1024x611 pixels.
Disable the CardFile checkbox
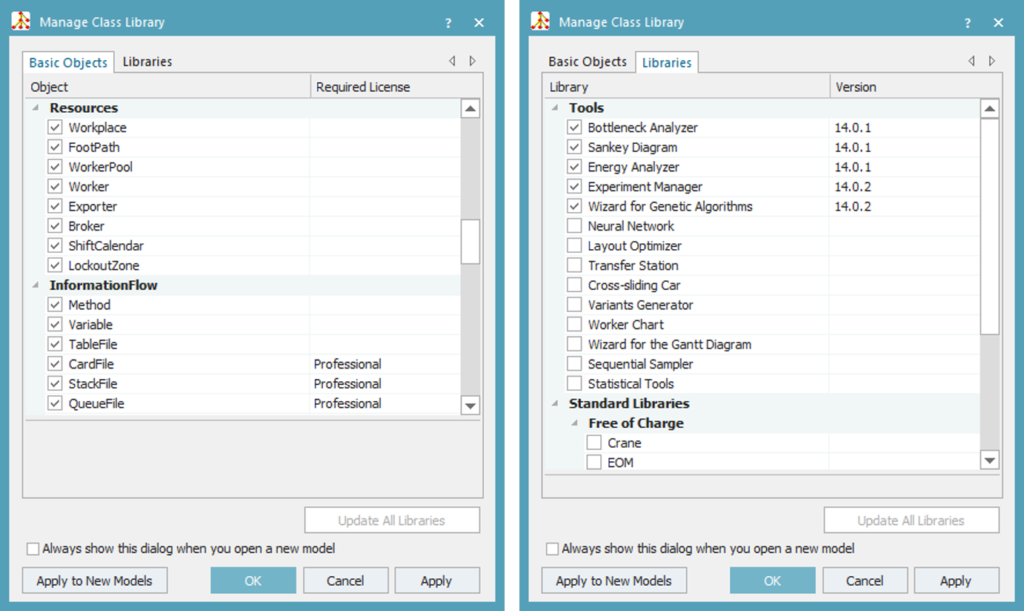(x=55, y=364)
